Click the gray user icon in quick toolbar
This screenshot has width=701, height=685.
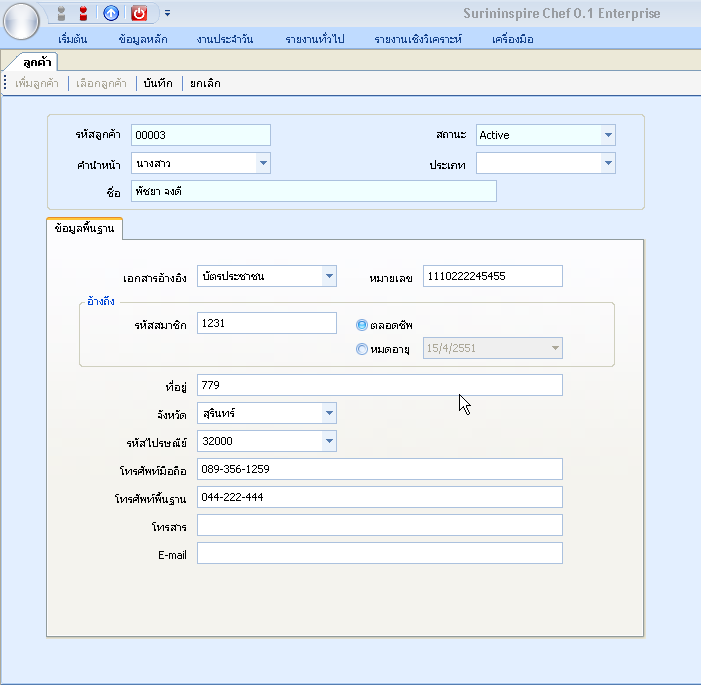61,14
